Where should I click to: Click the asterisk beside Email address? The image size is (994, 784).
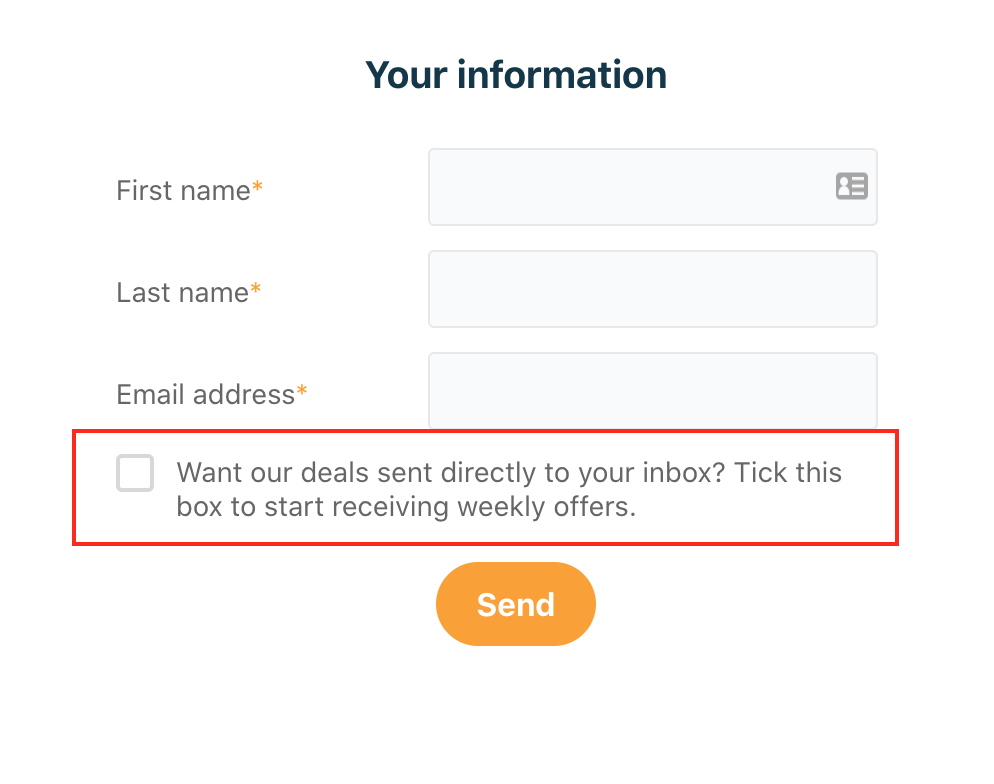pos(302,390)
